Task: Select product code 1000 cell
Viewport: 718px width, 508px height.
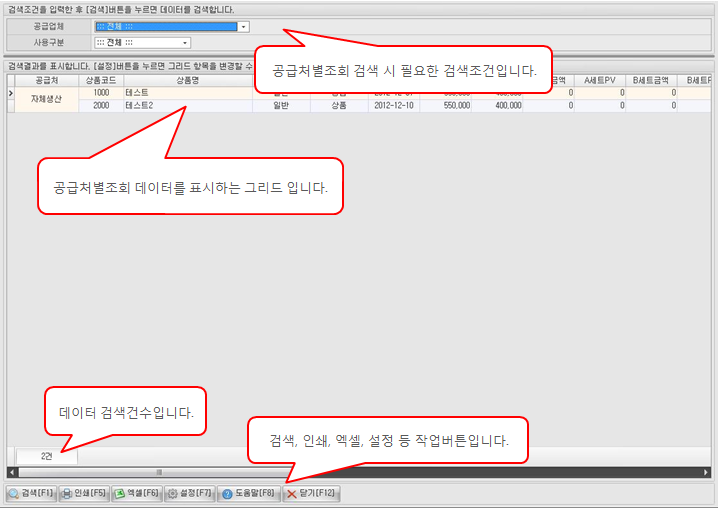Action: (101, 93)
